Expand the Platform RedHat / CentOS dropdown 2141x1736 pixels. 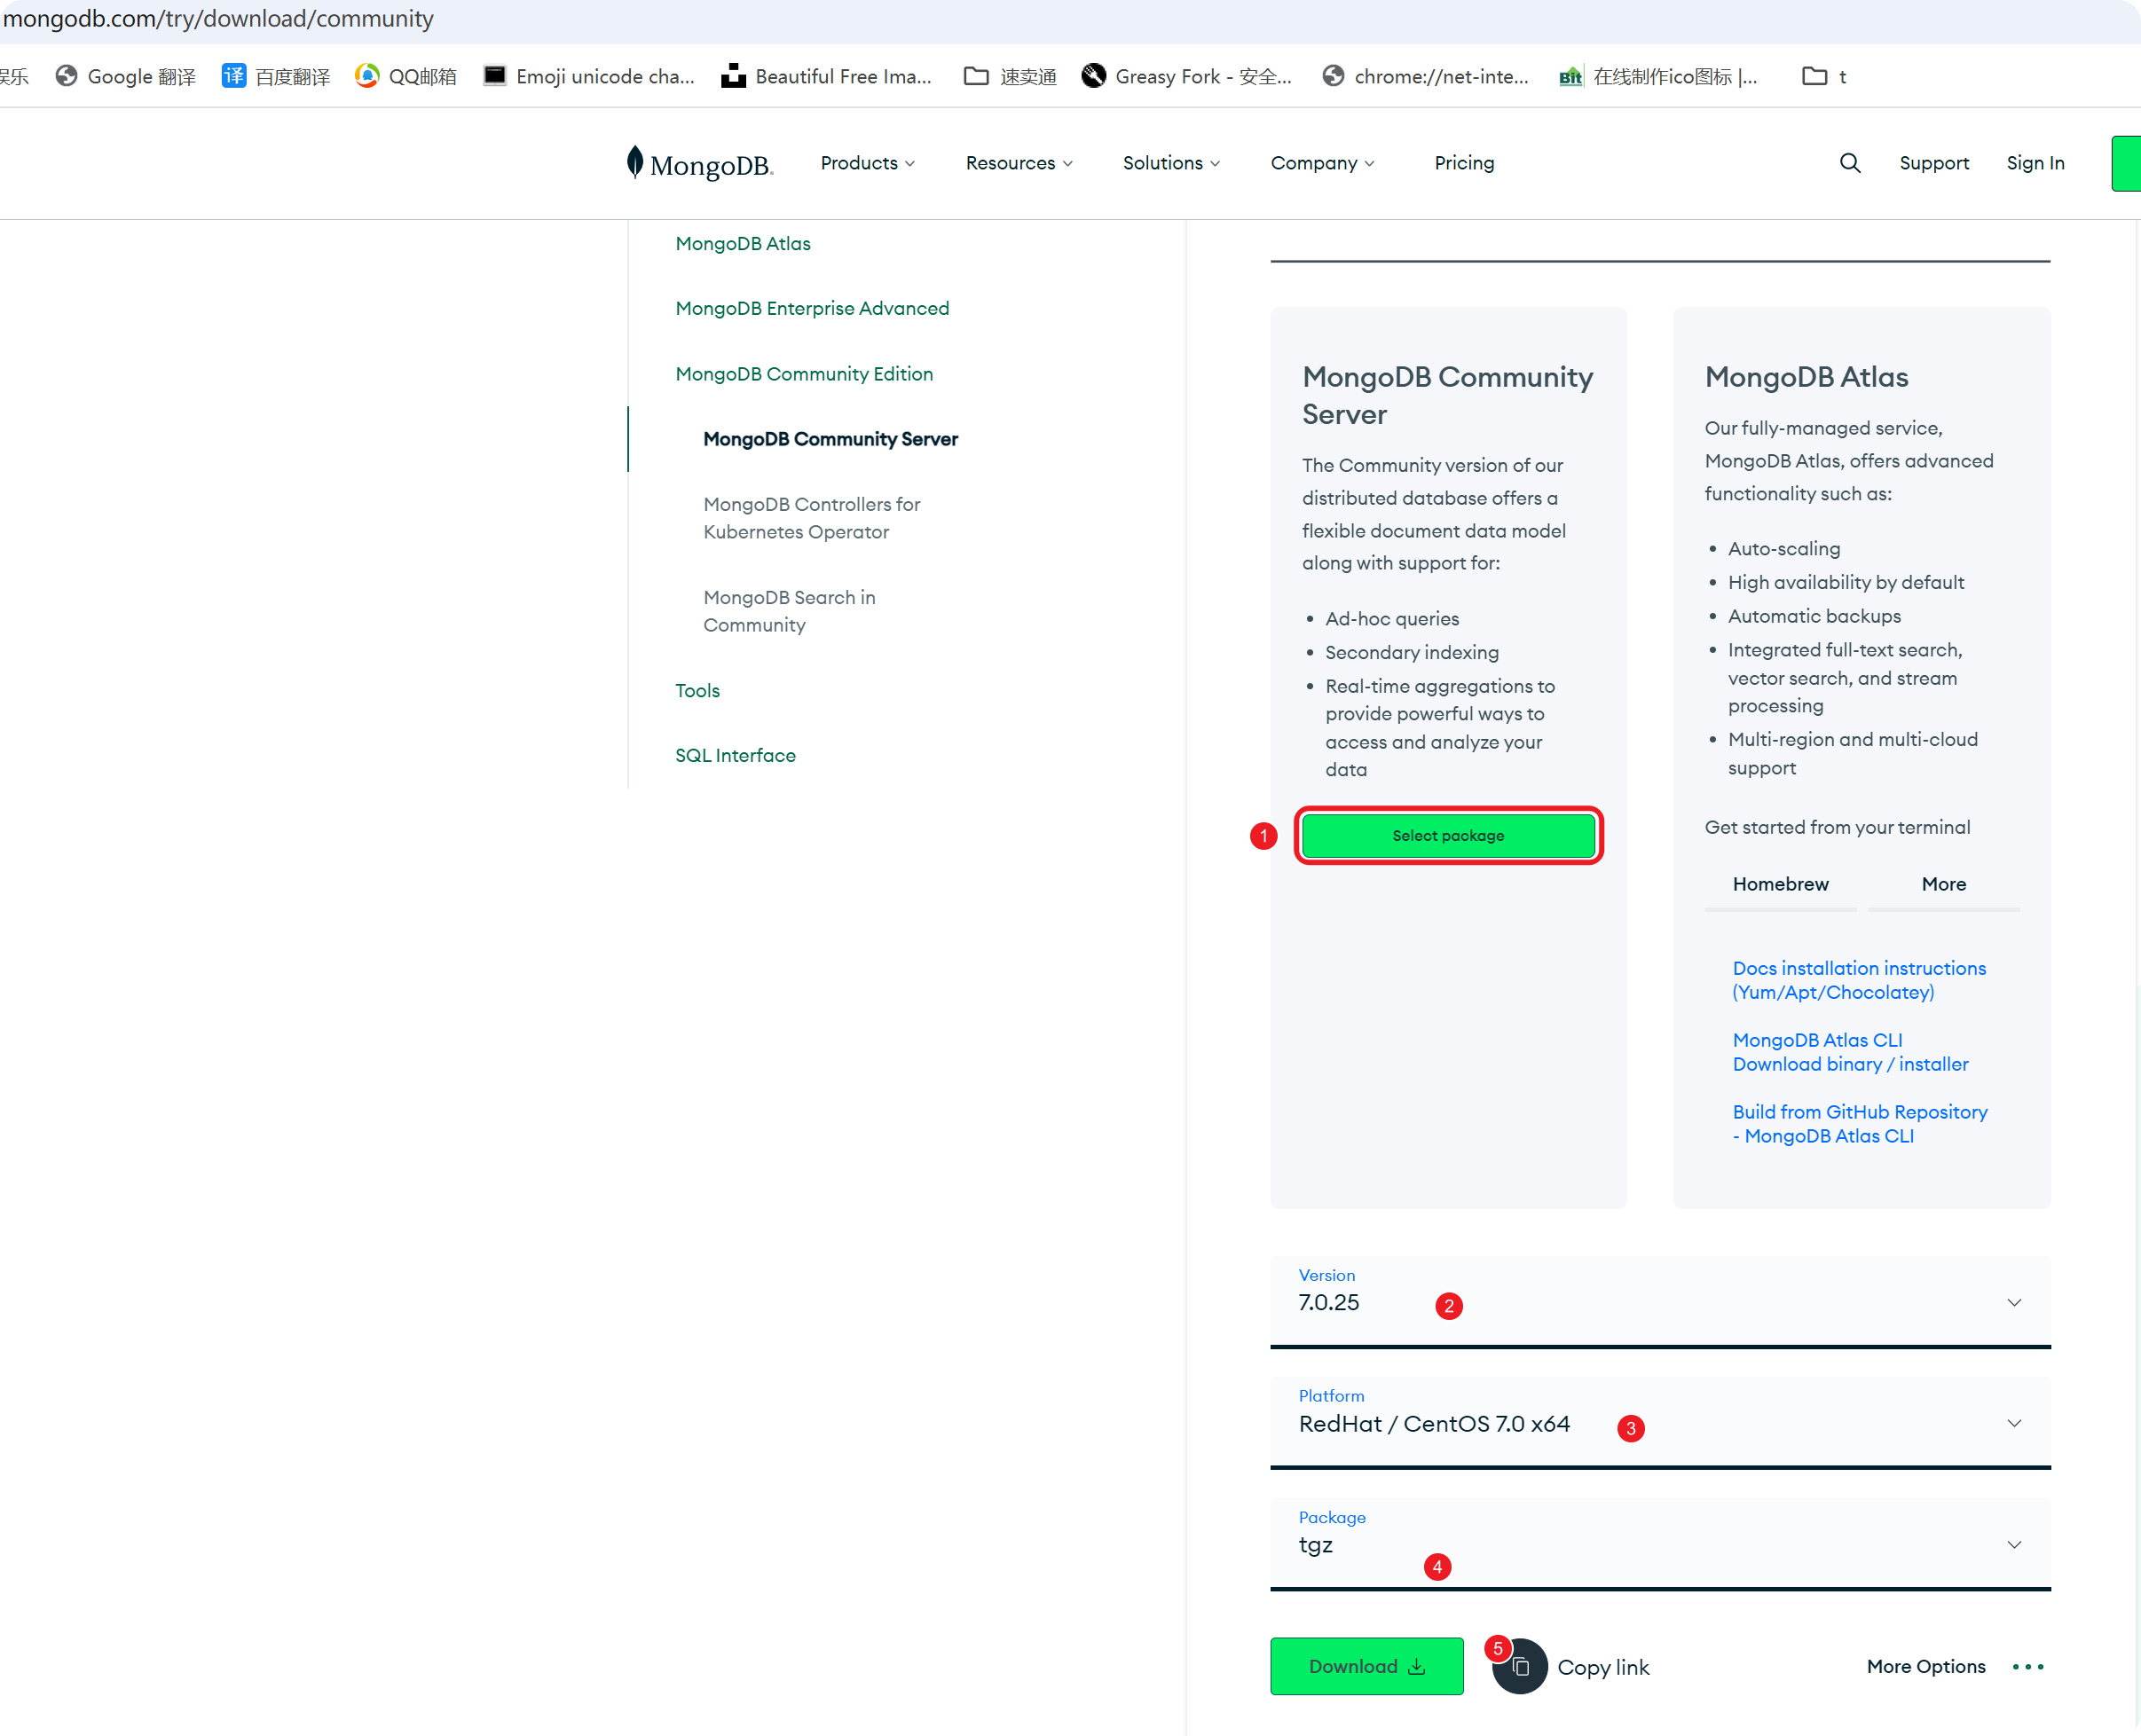(x=1660, y=1423)
